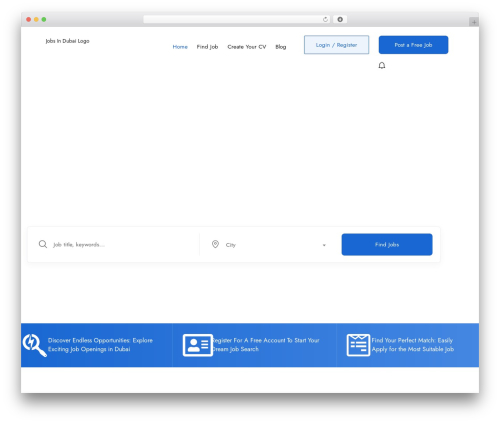Click Post a Free Job button
The height and width of the screenshot is (423, 500).
(x=413, y=45)
